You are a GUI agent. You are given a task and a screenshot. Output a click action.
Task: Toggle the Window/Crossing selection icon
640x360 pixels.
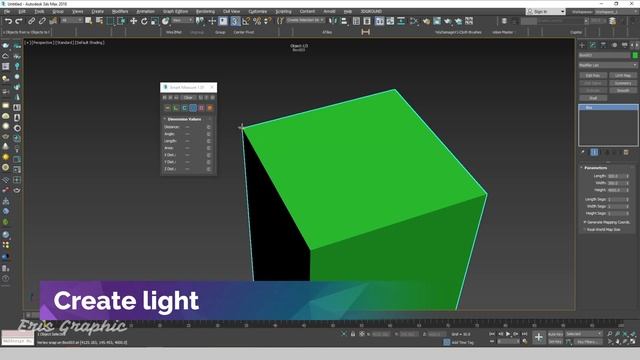(x=121, y=21)
